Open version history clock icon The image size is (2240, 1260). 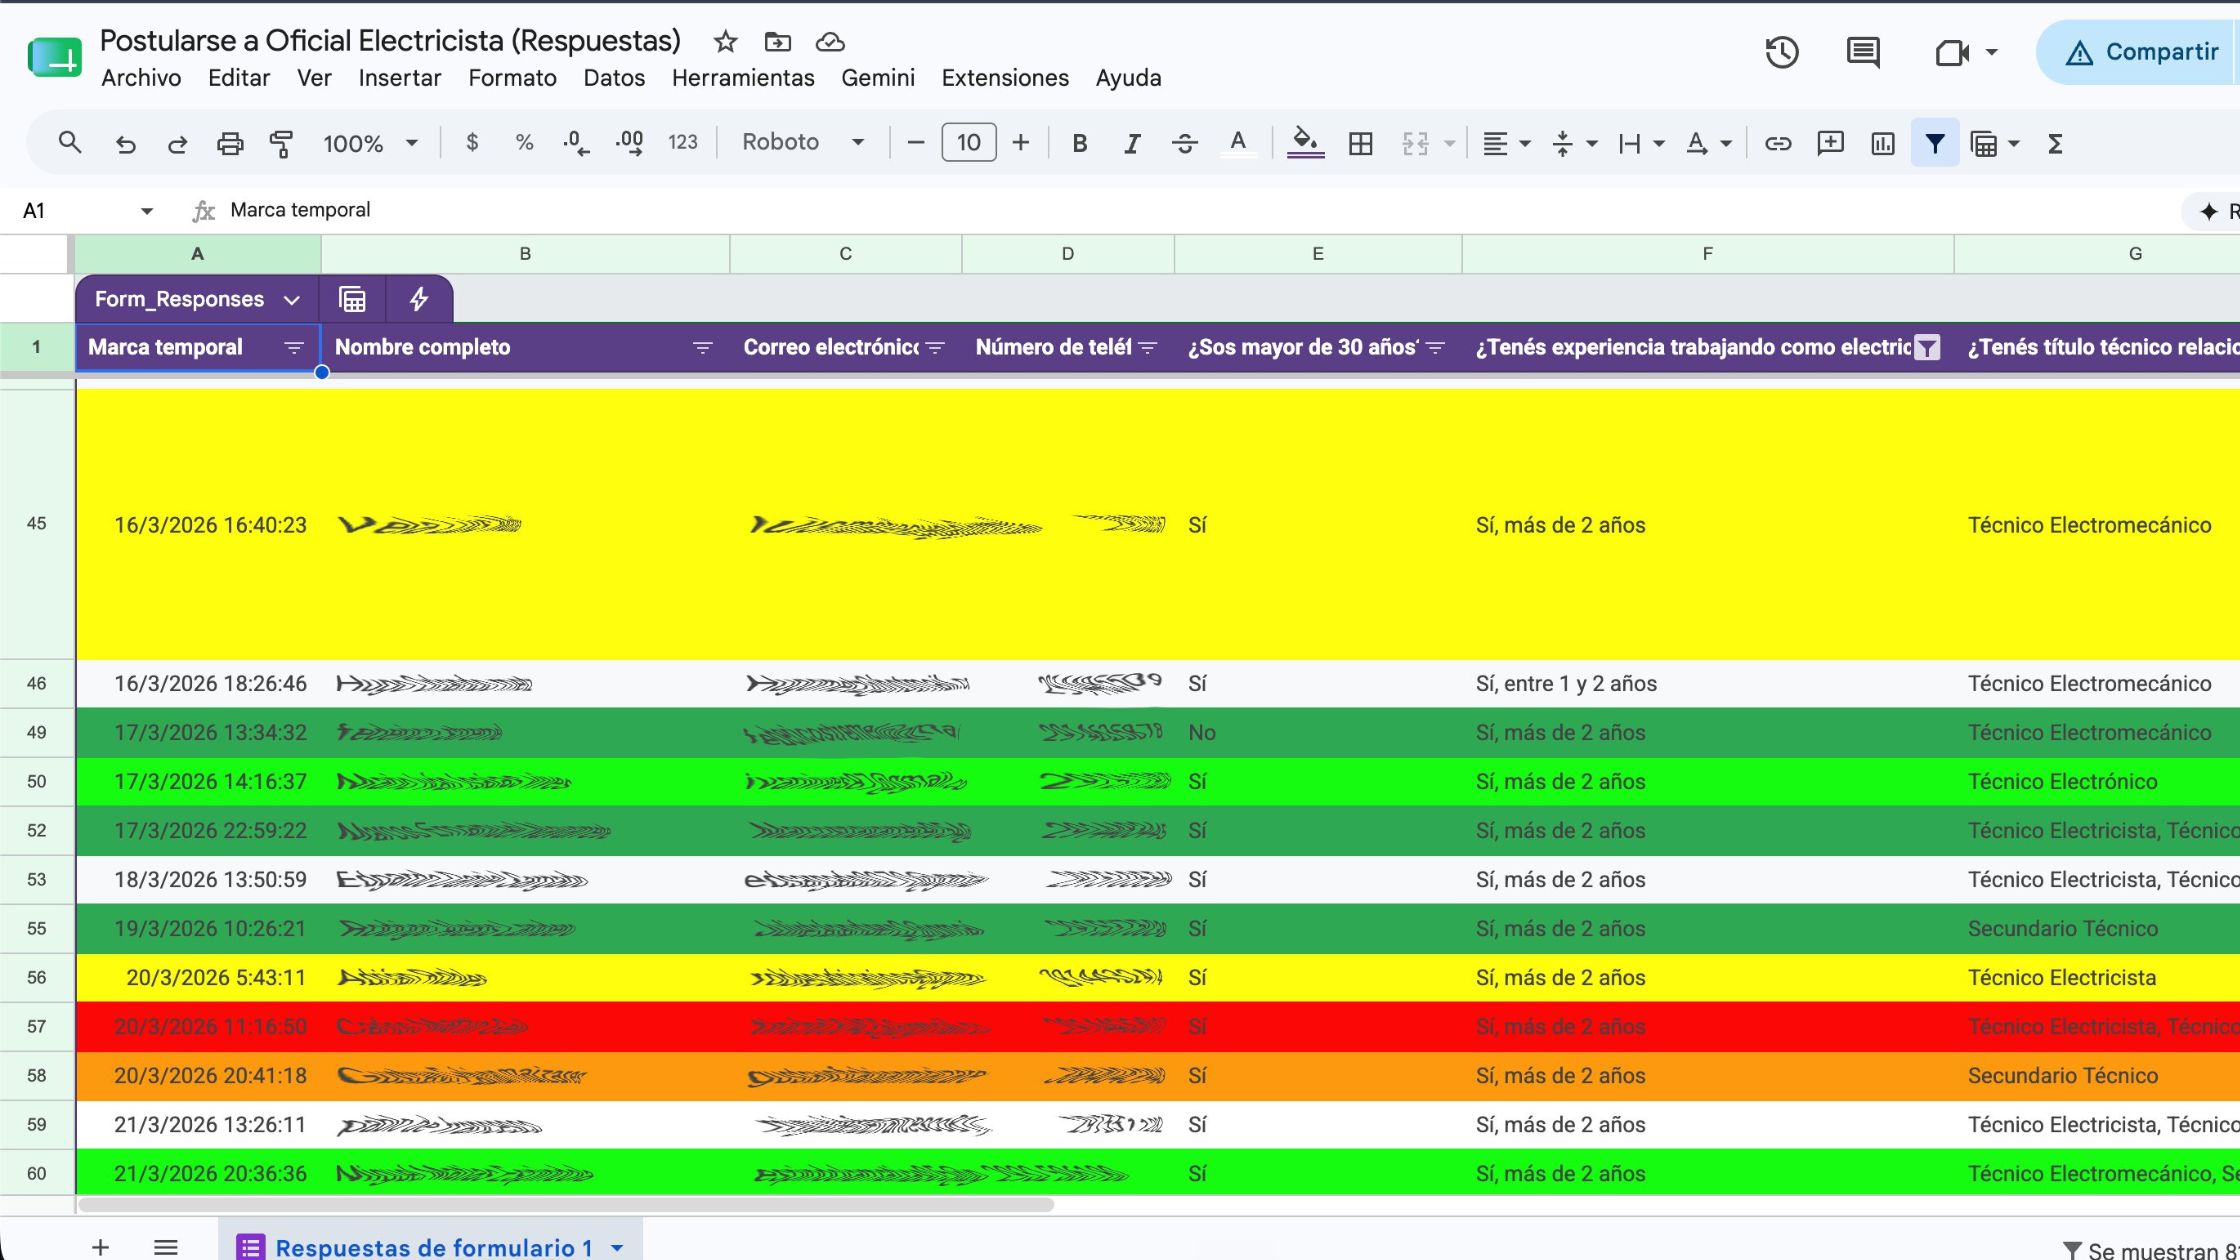coord(1782,52)
